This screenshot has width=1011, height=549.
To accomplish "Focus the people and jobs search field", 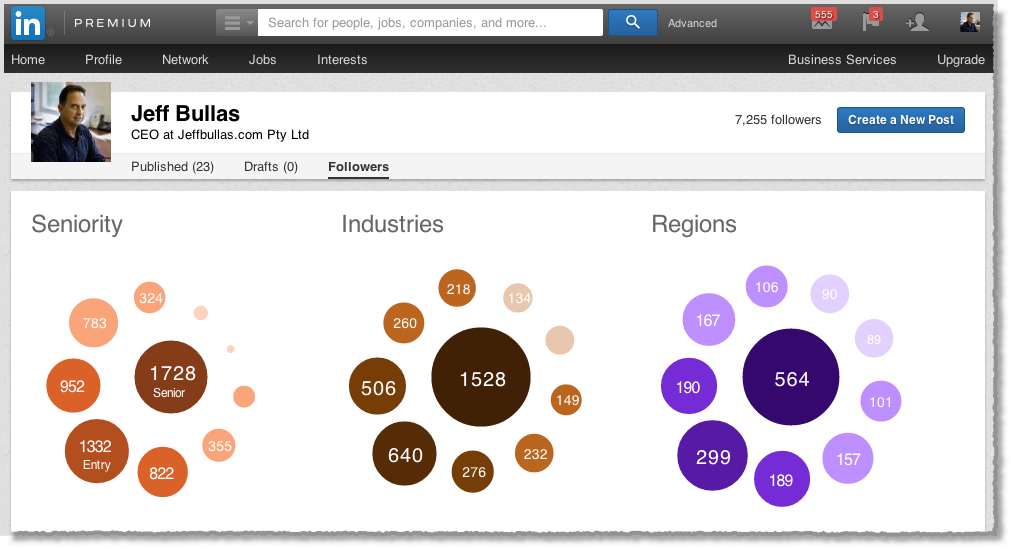I will click(430, 23).
